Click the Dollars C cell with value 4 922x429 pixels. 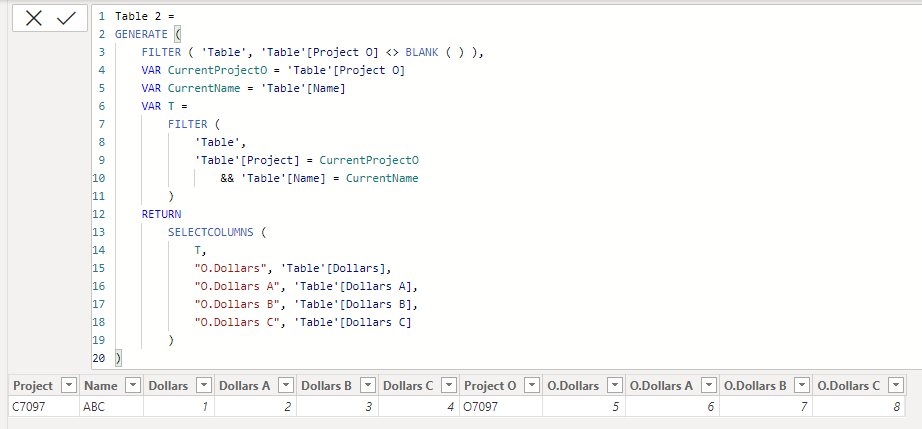(418, 406)
